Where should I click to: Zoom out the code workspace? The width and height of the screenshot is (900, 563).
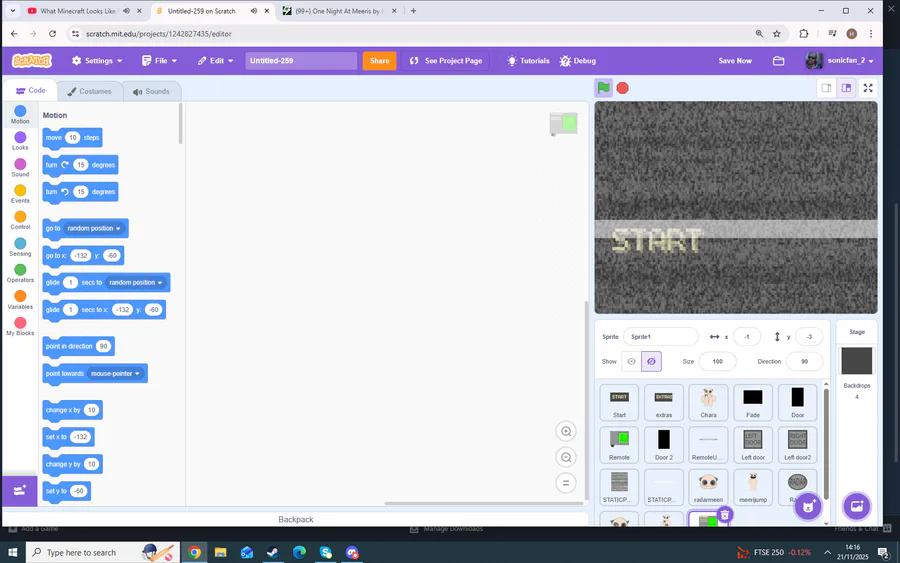tap(566, 457)
